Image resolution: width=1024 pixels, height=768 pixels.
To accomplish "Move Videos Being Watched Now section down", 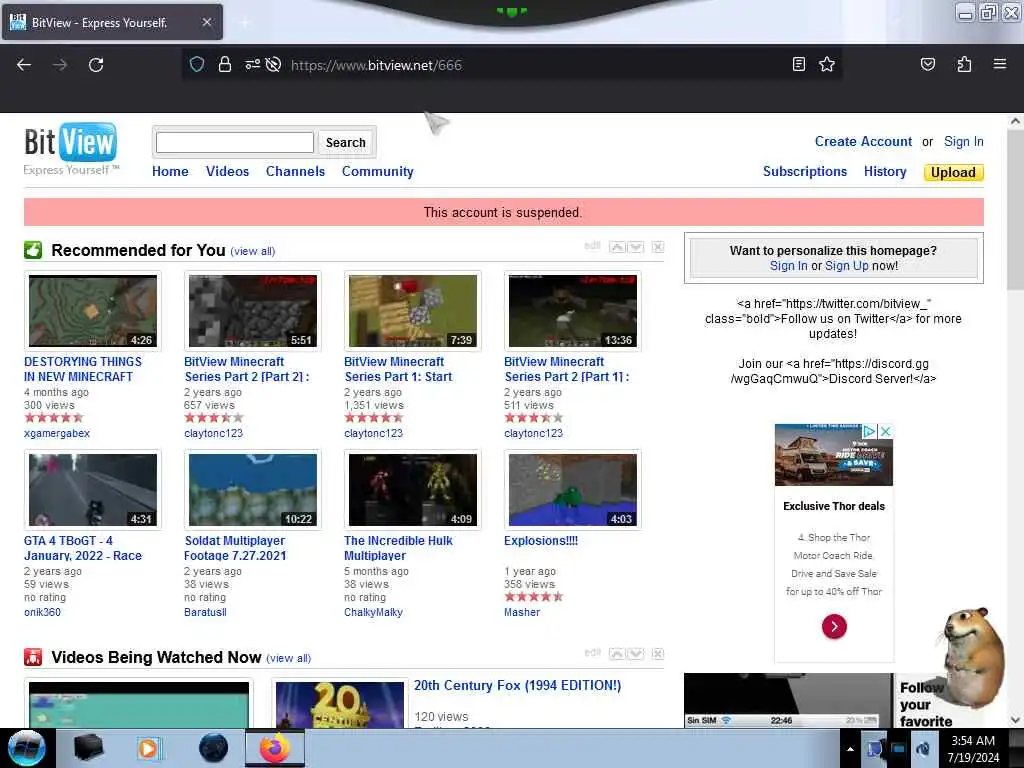I will [635, 654].
